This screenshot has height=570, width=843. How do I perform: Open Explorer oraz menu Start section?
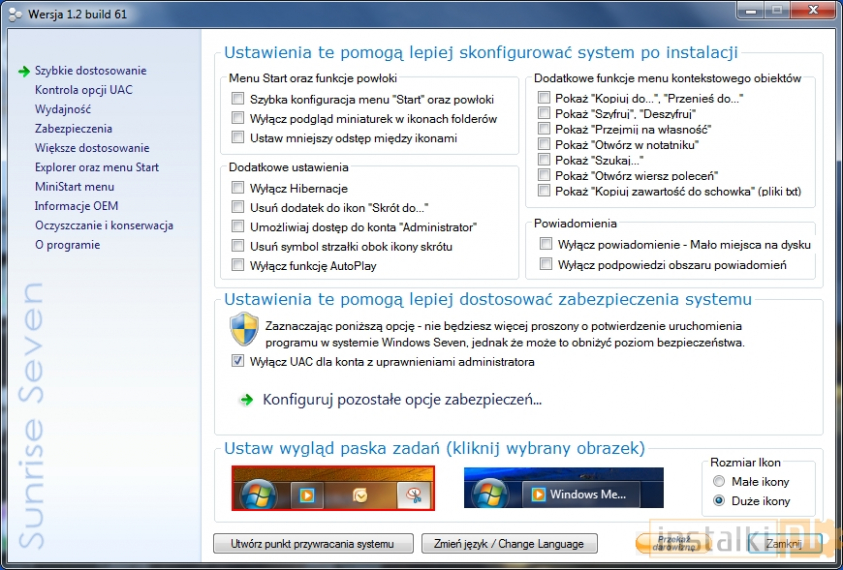(x=97, y=167)
